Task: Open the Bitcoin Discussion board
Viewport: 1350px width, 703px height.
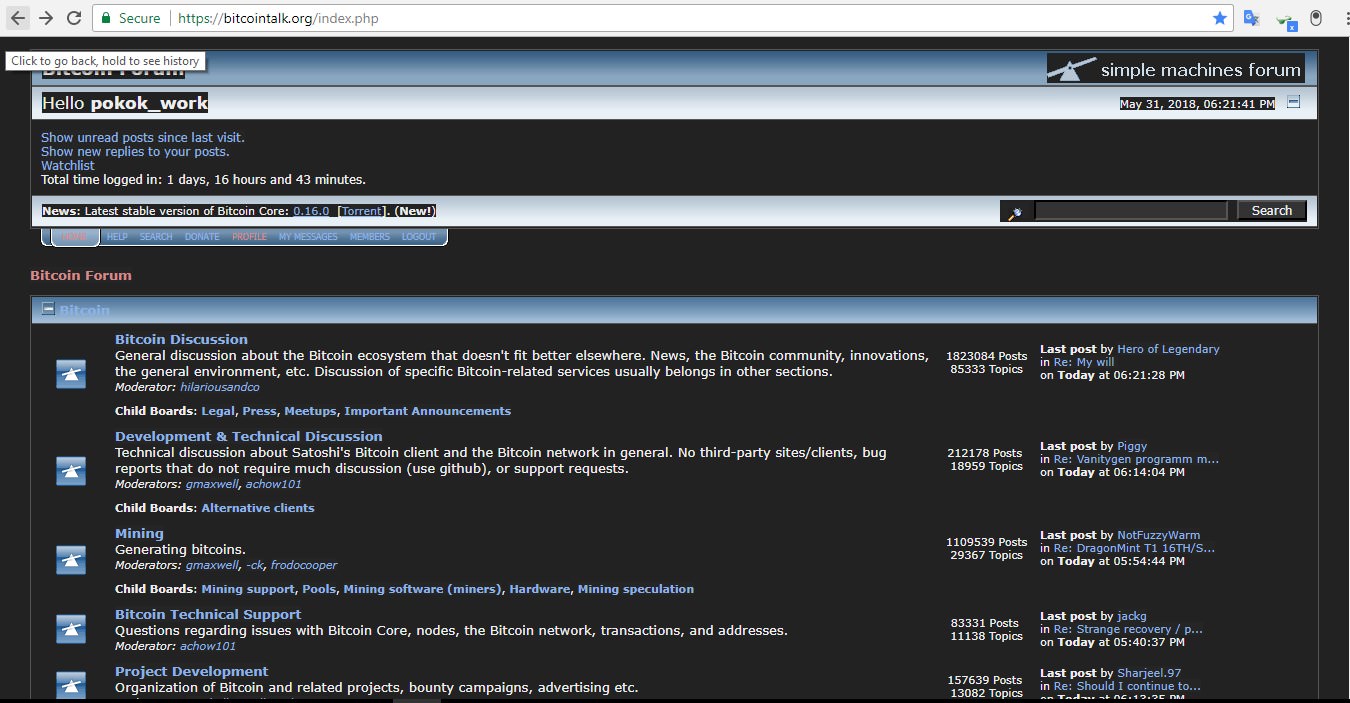Action: point(181,339)
